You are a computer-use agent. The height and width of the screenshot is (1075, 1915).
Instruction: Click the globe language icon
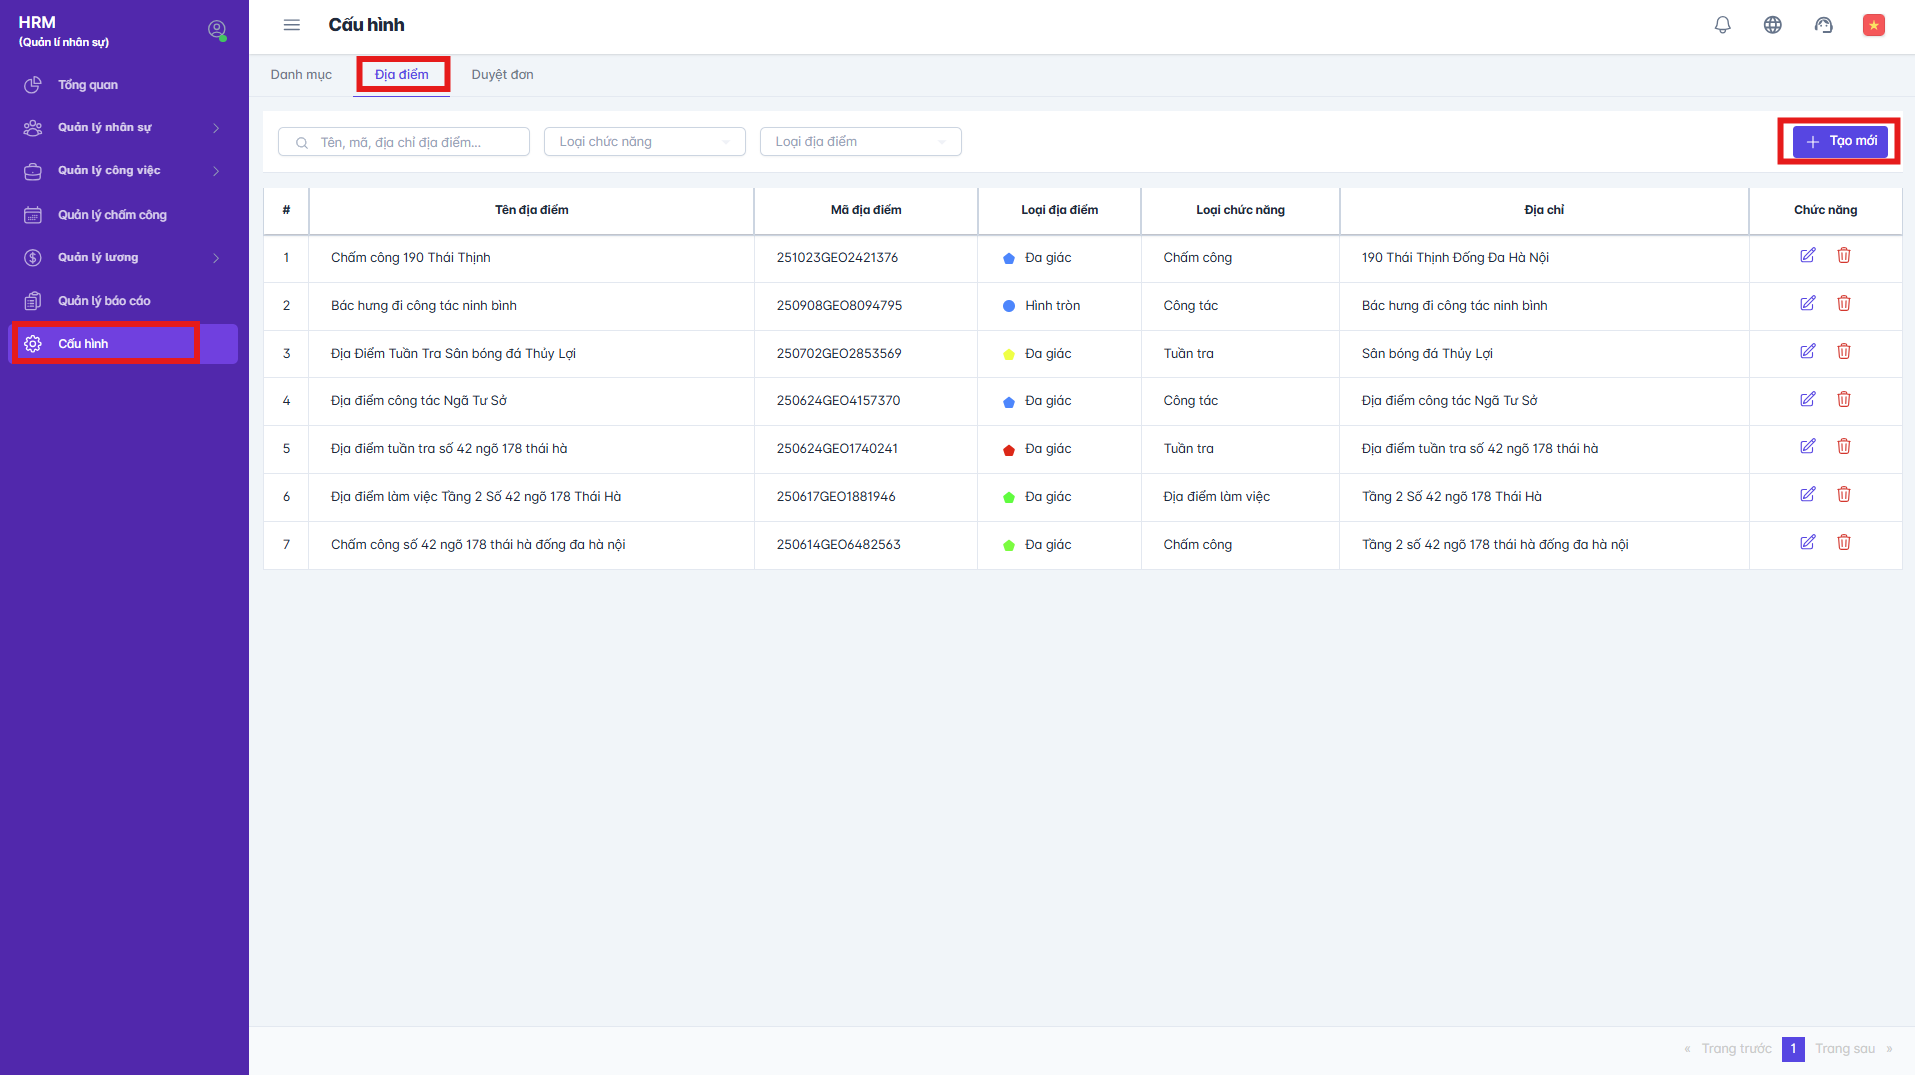coord(1772,25)
